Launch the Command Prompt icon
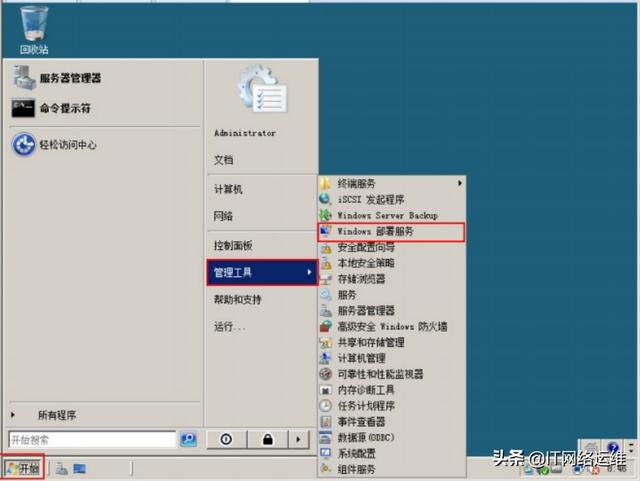This screenshot has height=481, width=640. click(x=23, y=108)
